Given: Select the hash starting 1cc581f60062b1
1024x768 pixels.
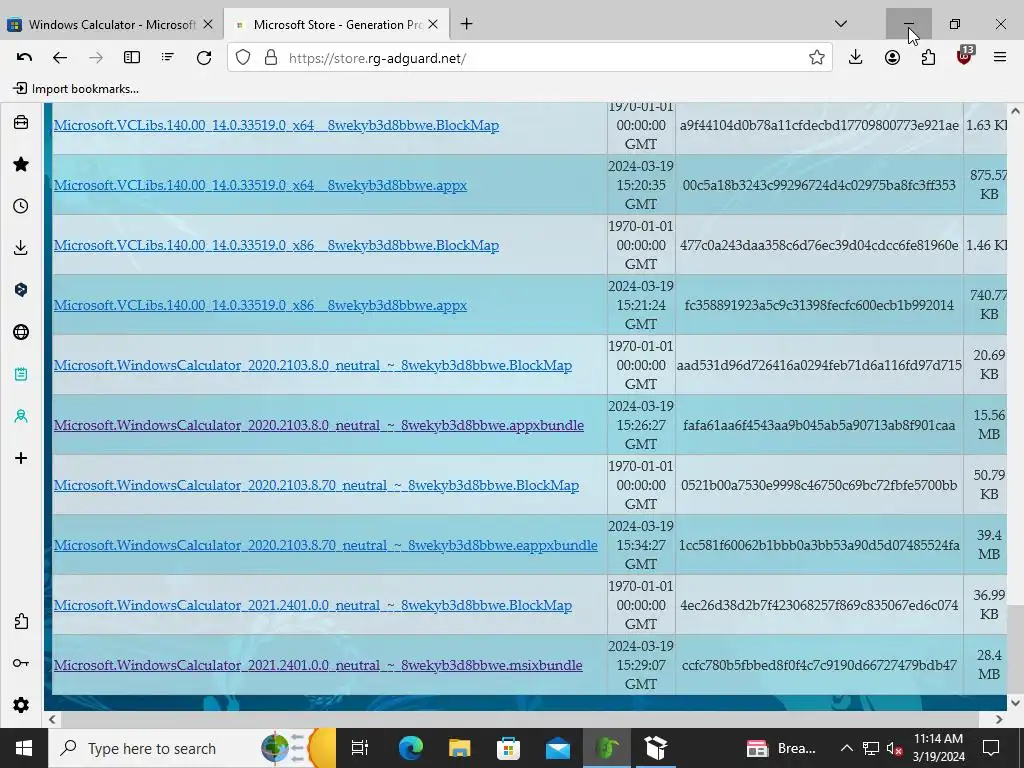Looking at the screenshot, I should point(819,545).
